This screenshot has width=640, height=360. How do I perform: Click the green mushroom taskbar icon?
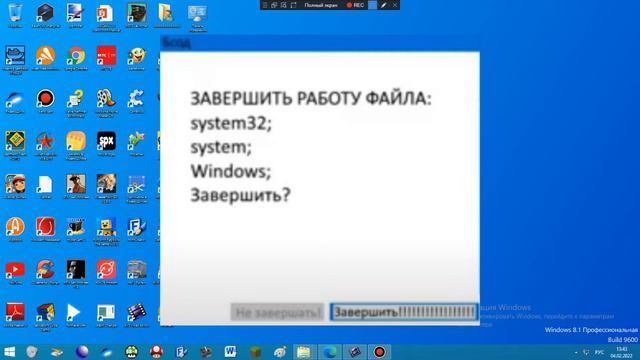pos(131,352)
